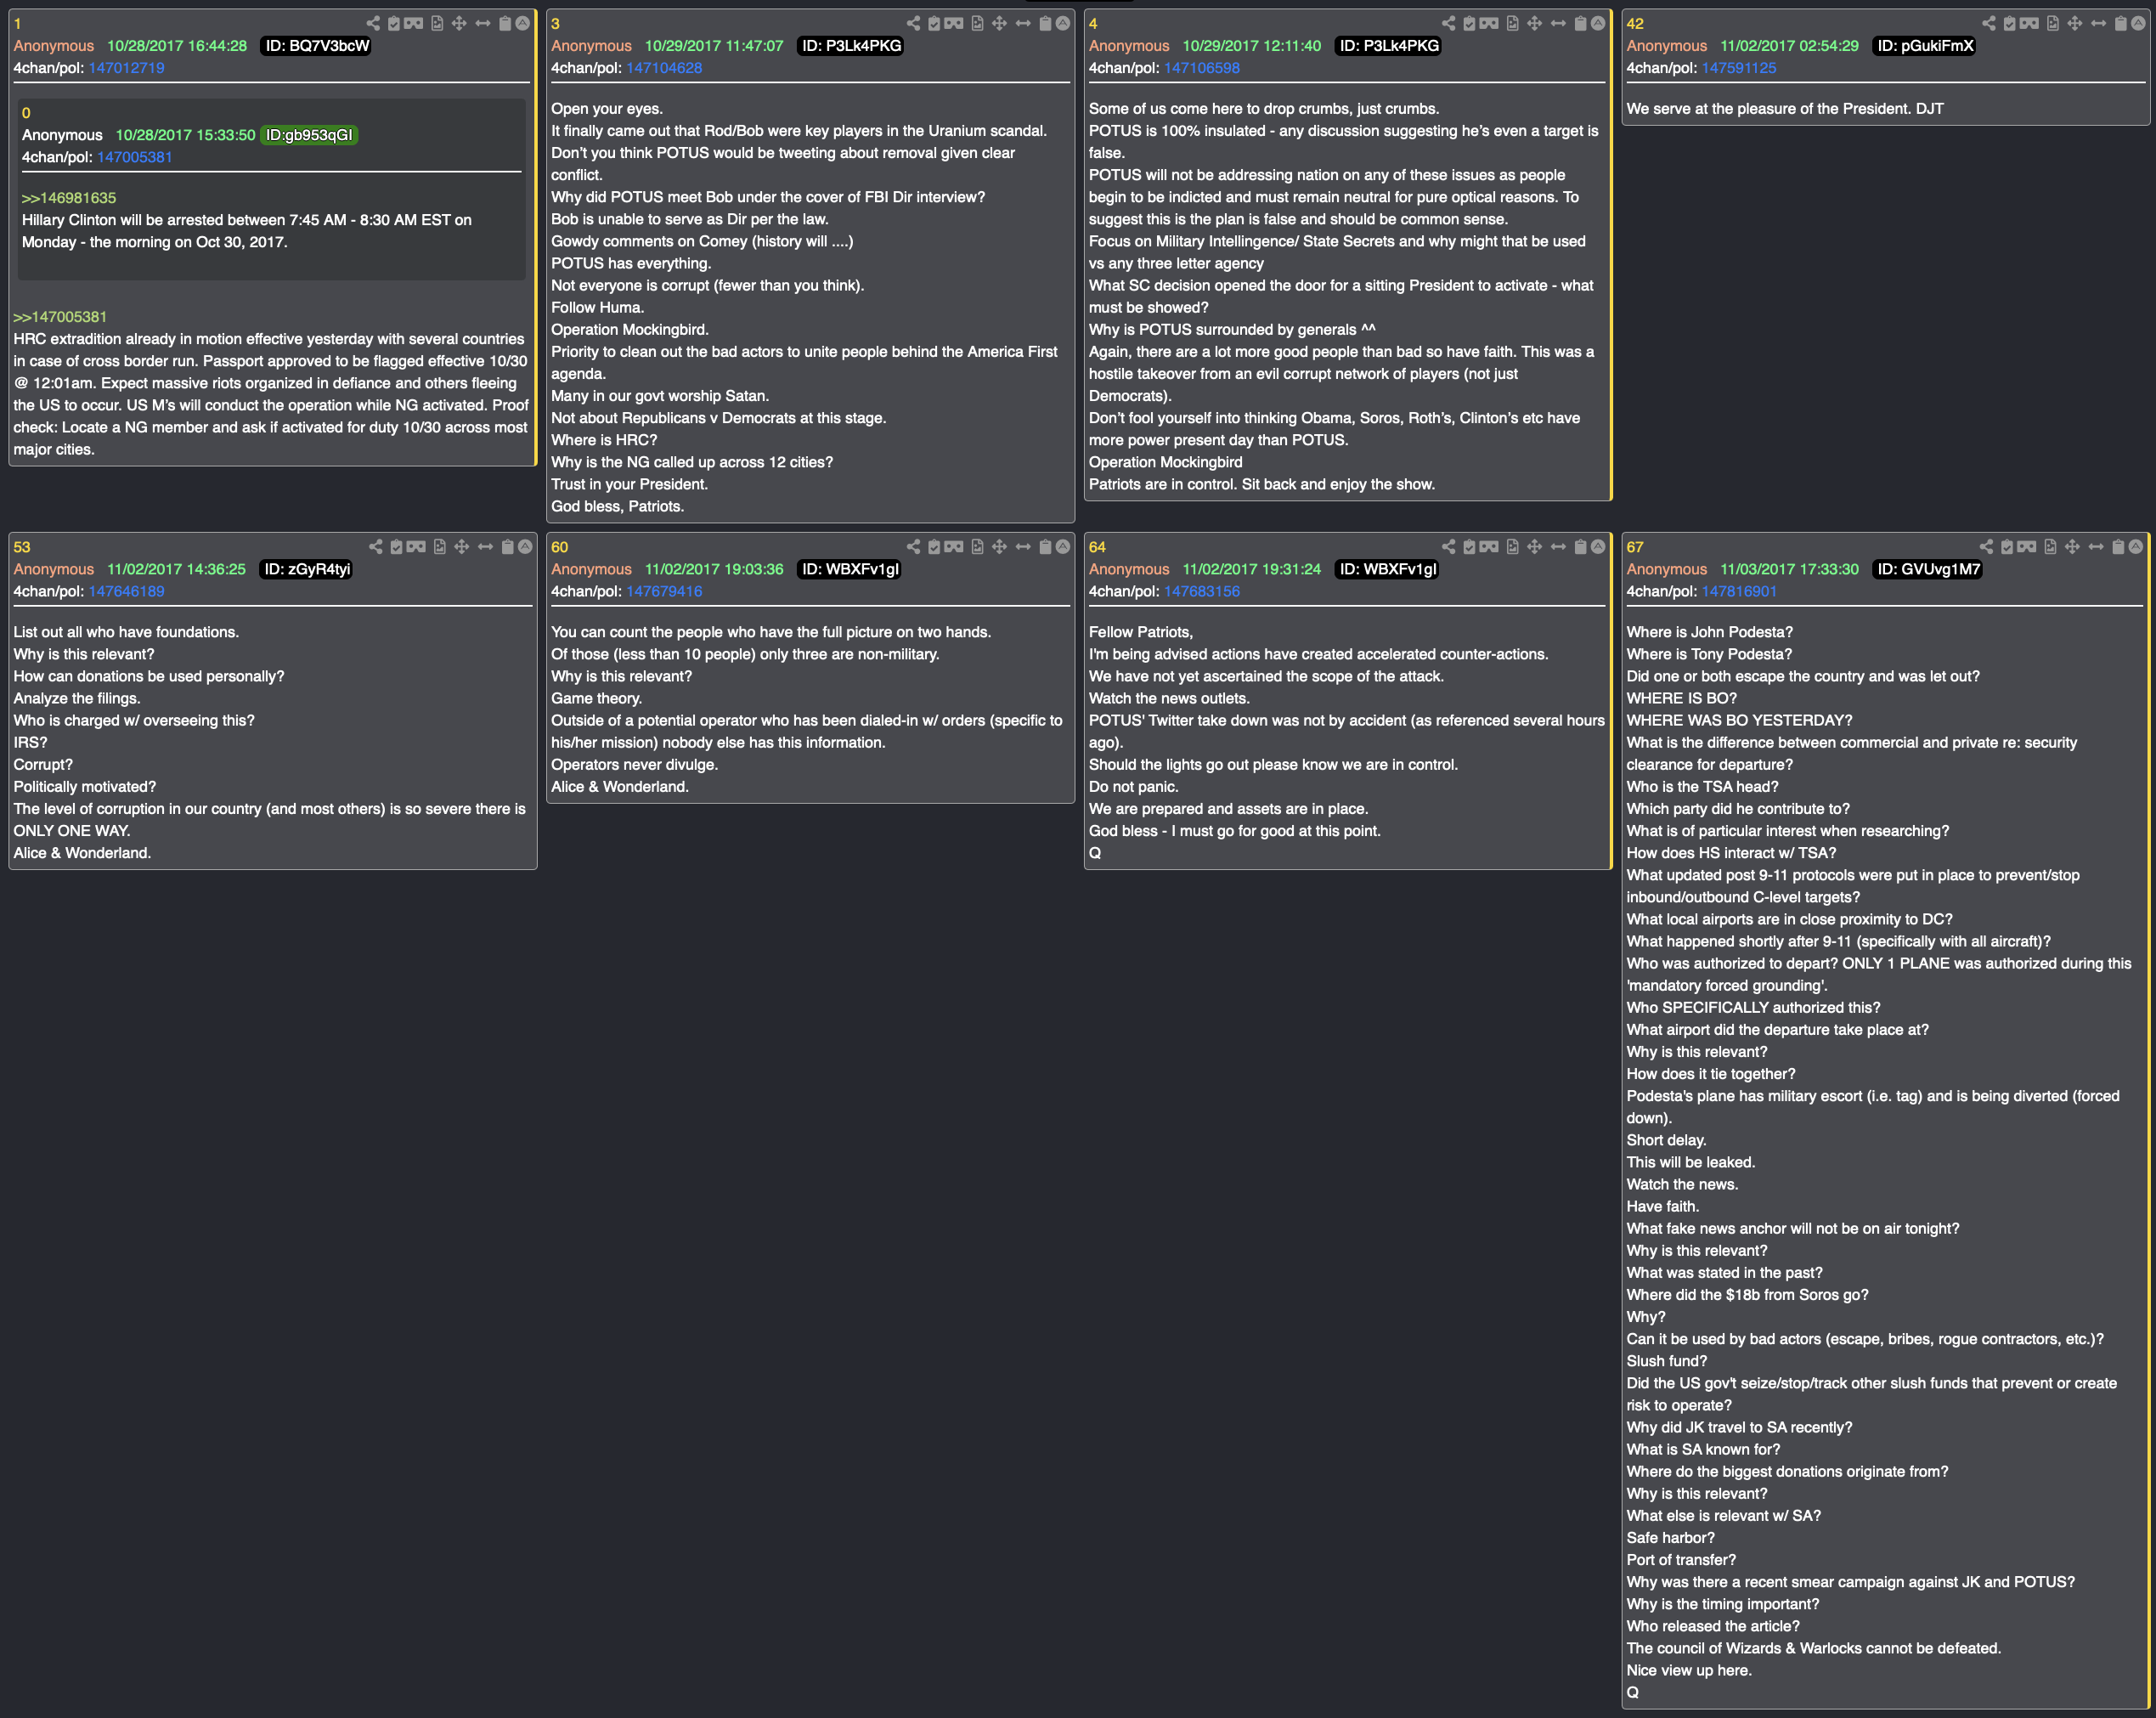Click the image file icon on post 53
2156x1718 pixels.
pos(439,547)
